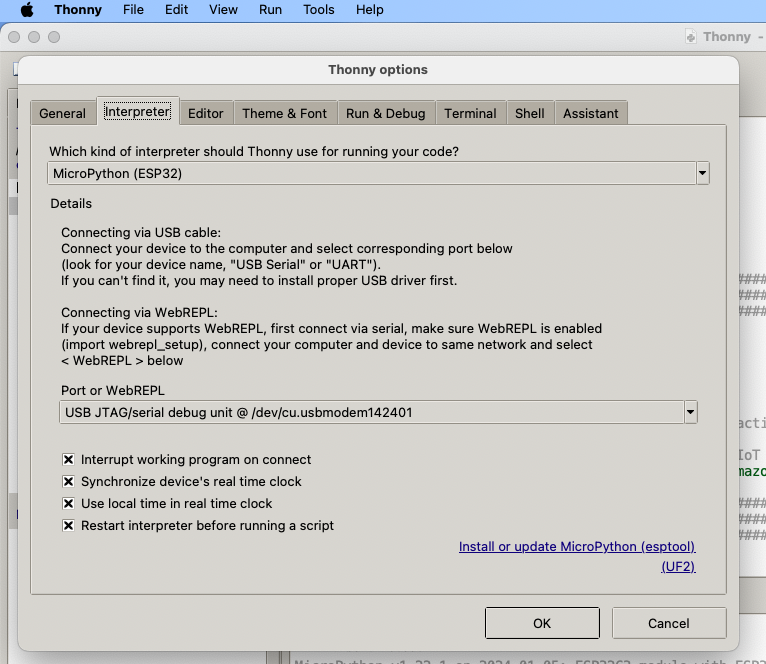The width and height of the screenshot is (766, 664).
Task: Expand interpreter kind dropdown arrow
Action: (702, 173)
